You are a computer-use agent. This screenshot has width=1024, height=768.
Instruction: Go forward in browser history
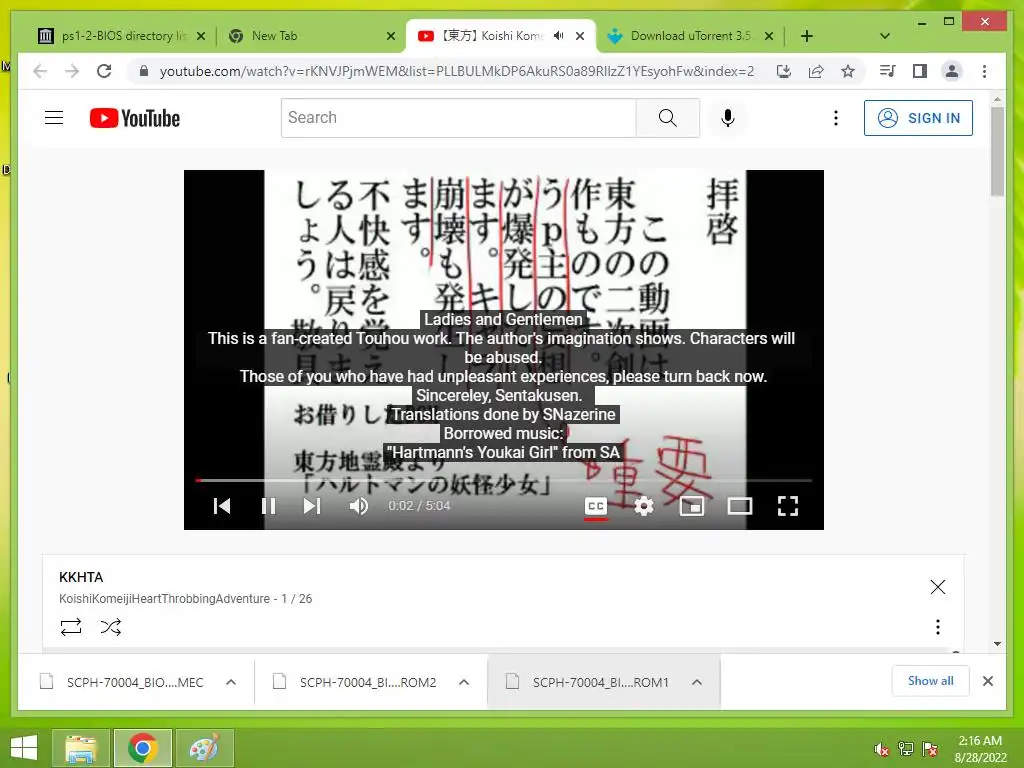pos(72,71)
